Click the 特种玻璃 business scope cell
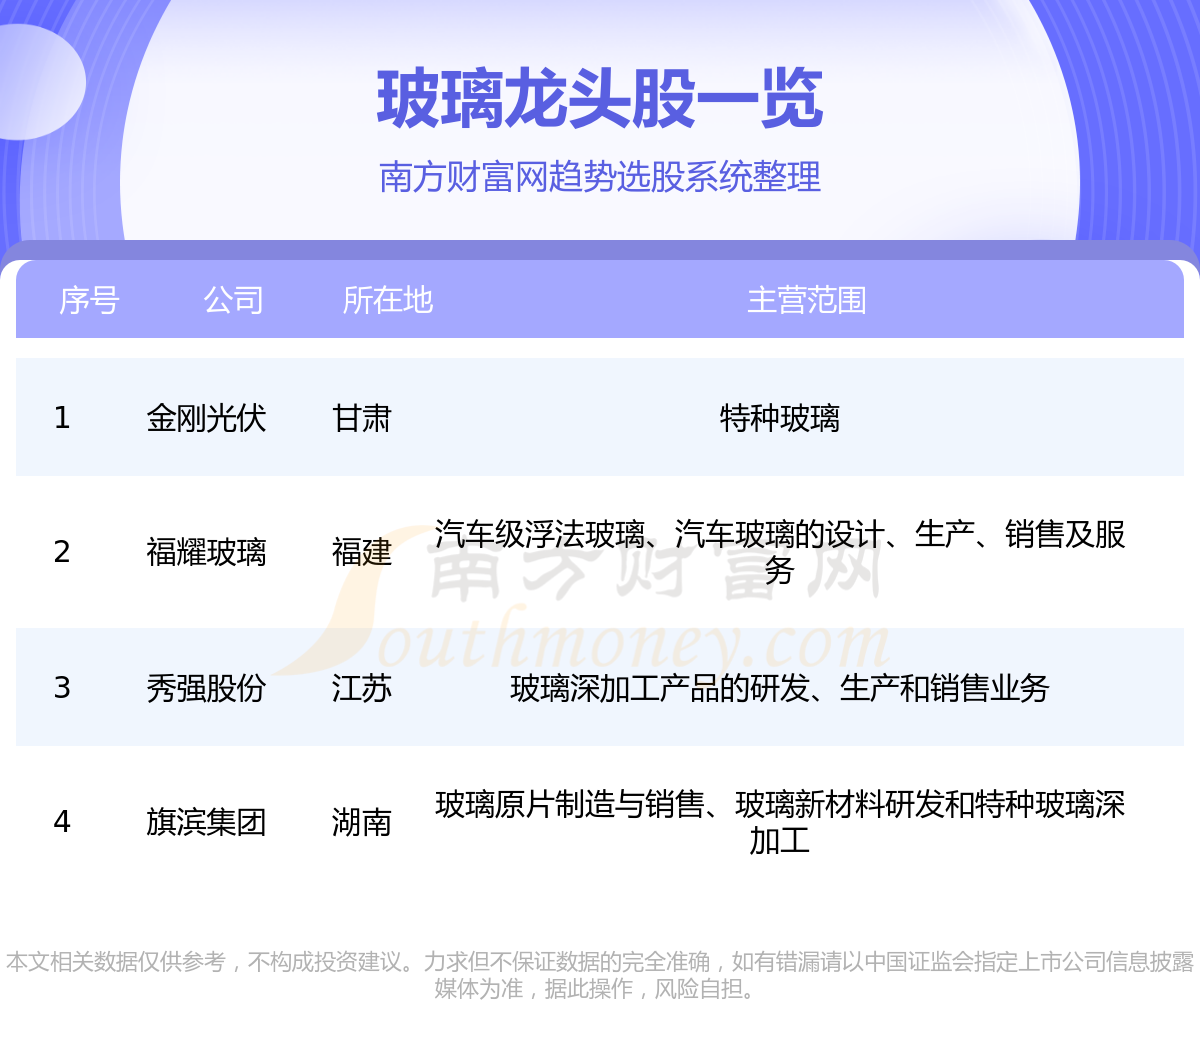The image size is (1200, 1050). [779, 418]
